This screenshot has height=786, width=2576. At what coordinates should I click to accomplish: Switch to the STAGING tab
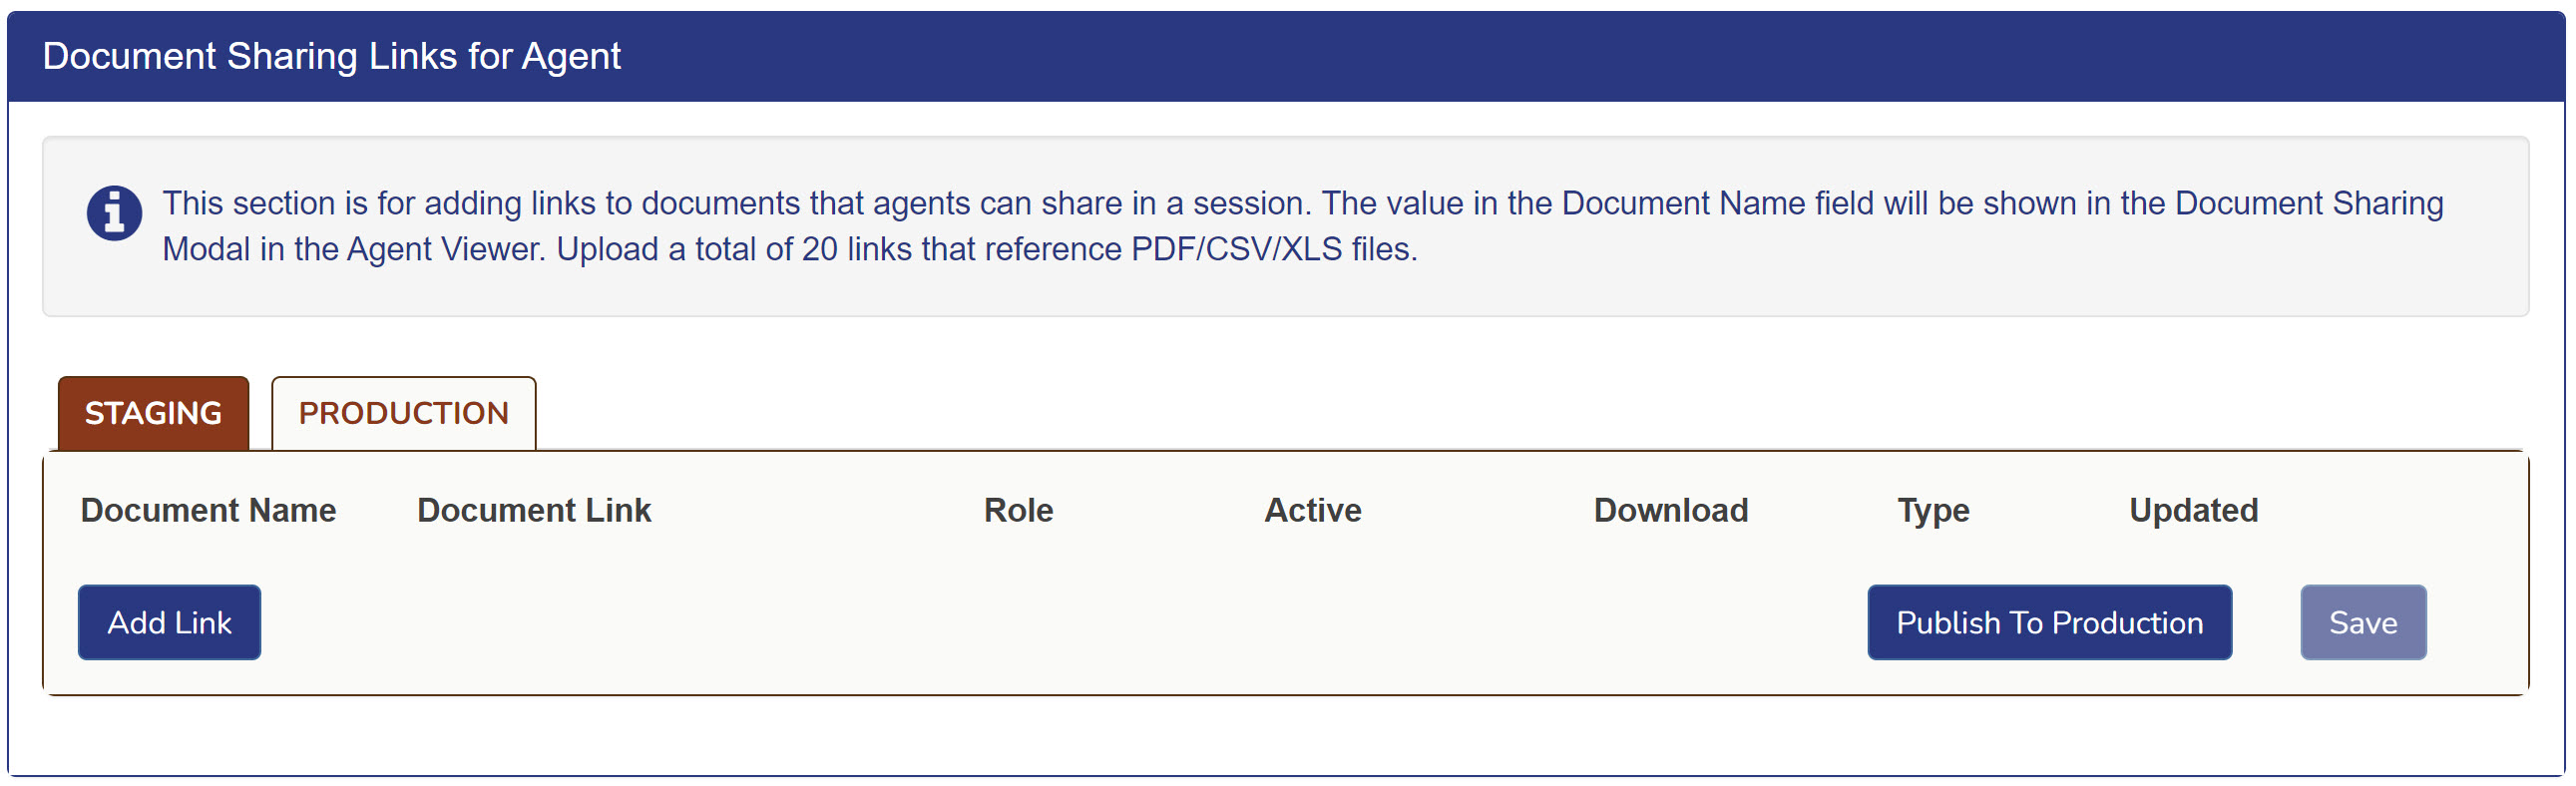153,413
